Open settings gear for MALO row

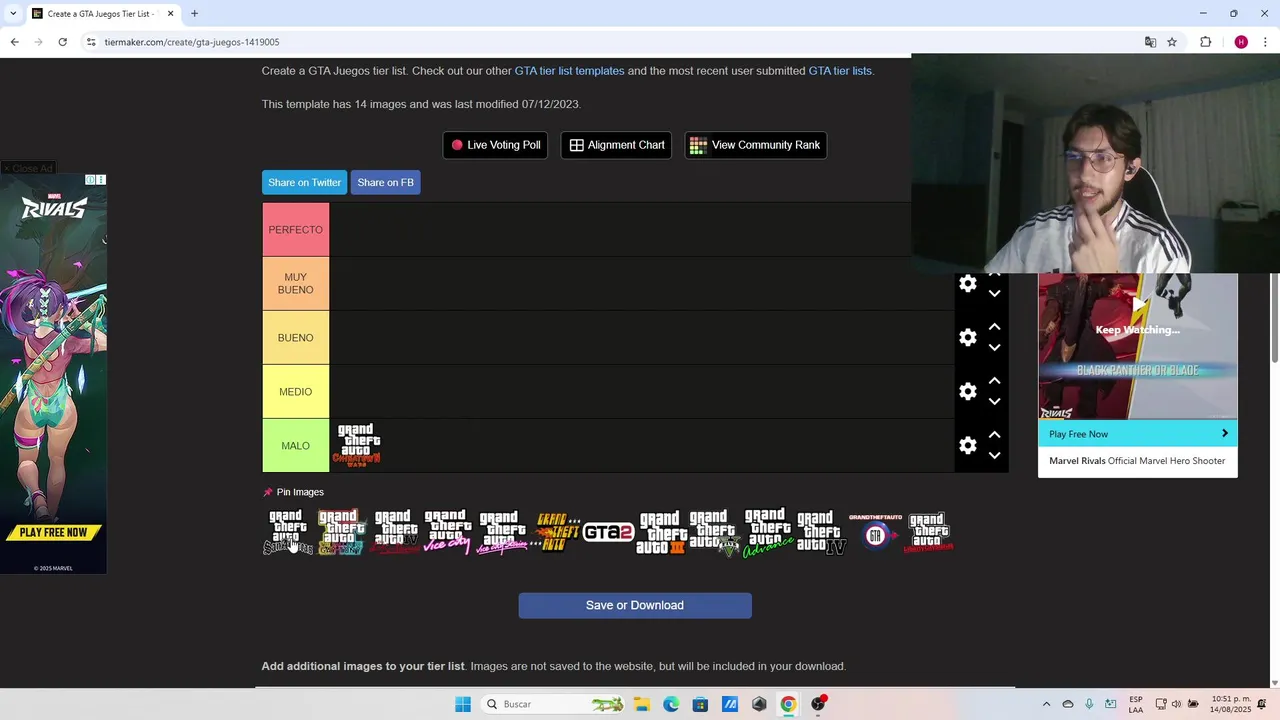(x=967, y=446)
